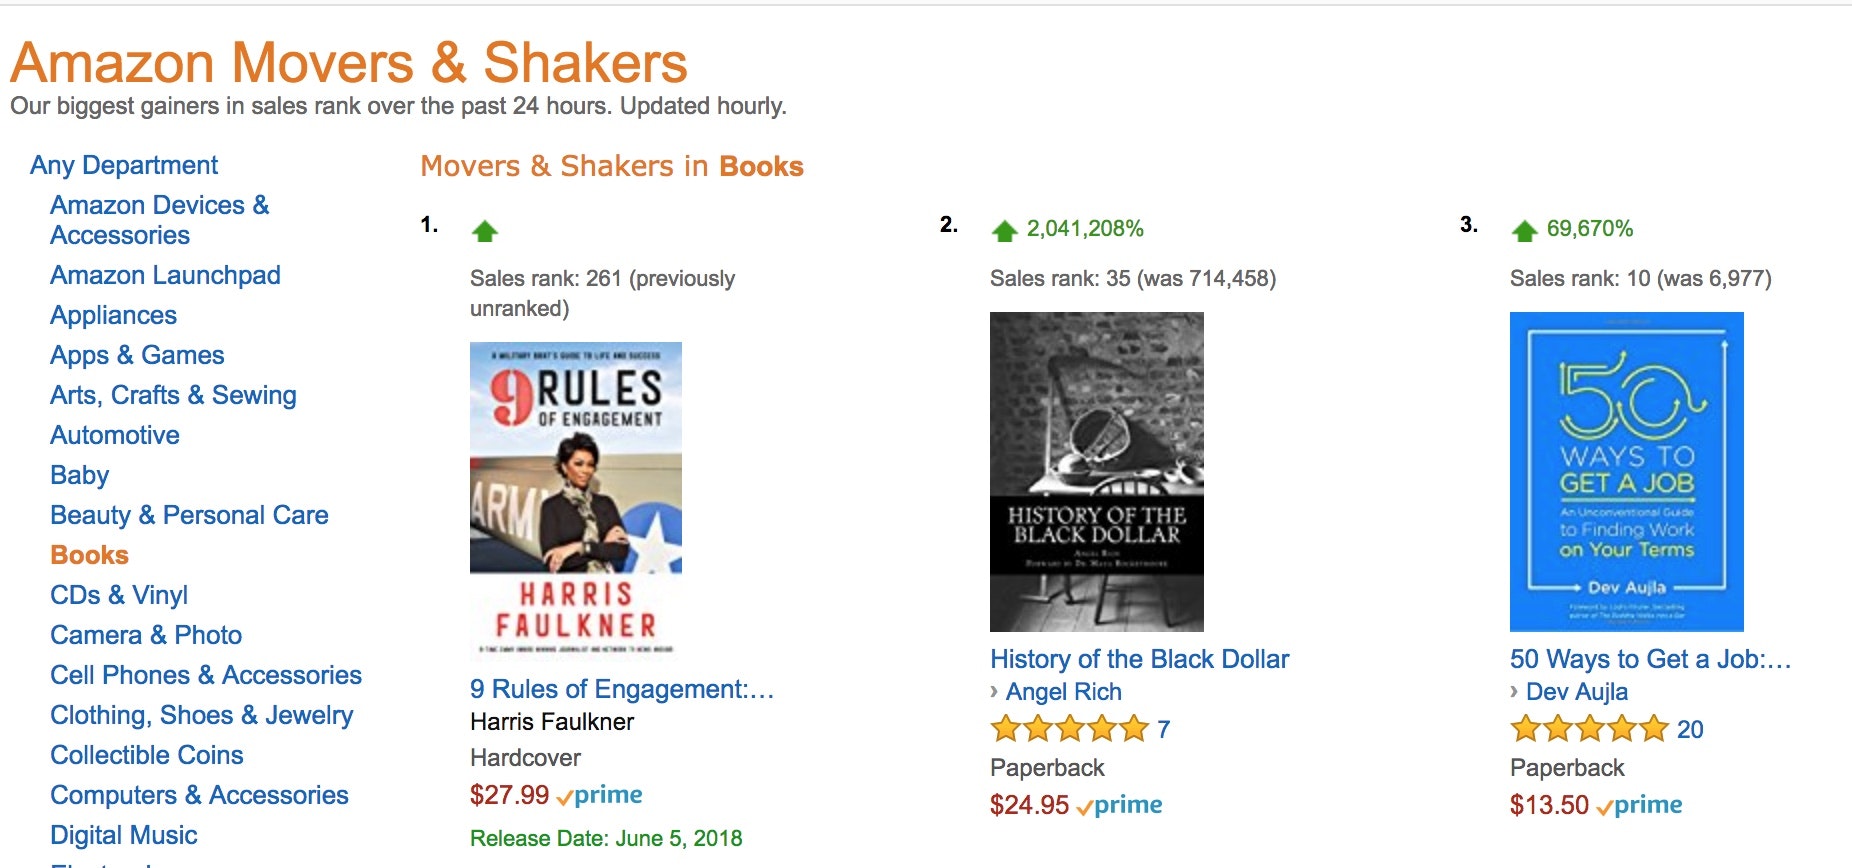Viewport: 1852px width, 868px height.
Task: Expand author link Dev Aujla
Action: (x=1576, y=692)
